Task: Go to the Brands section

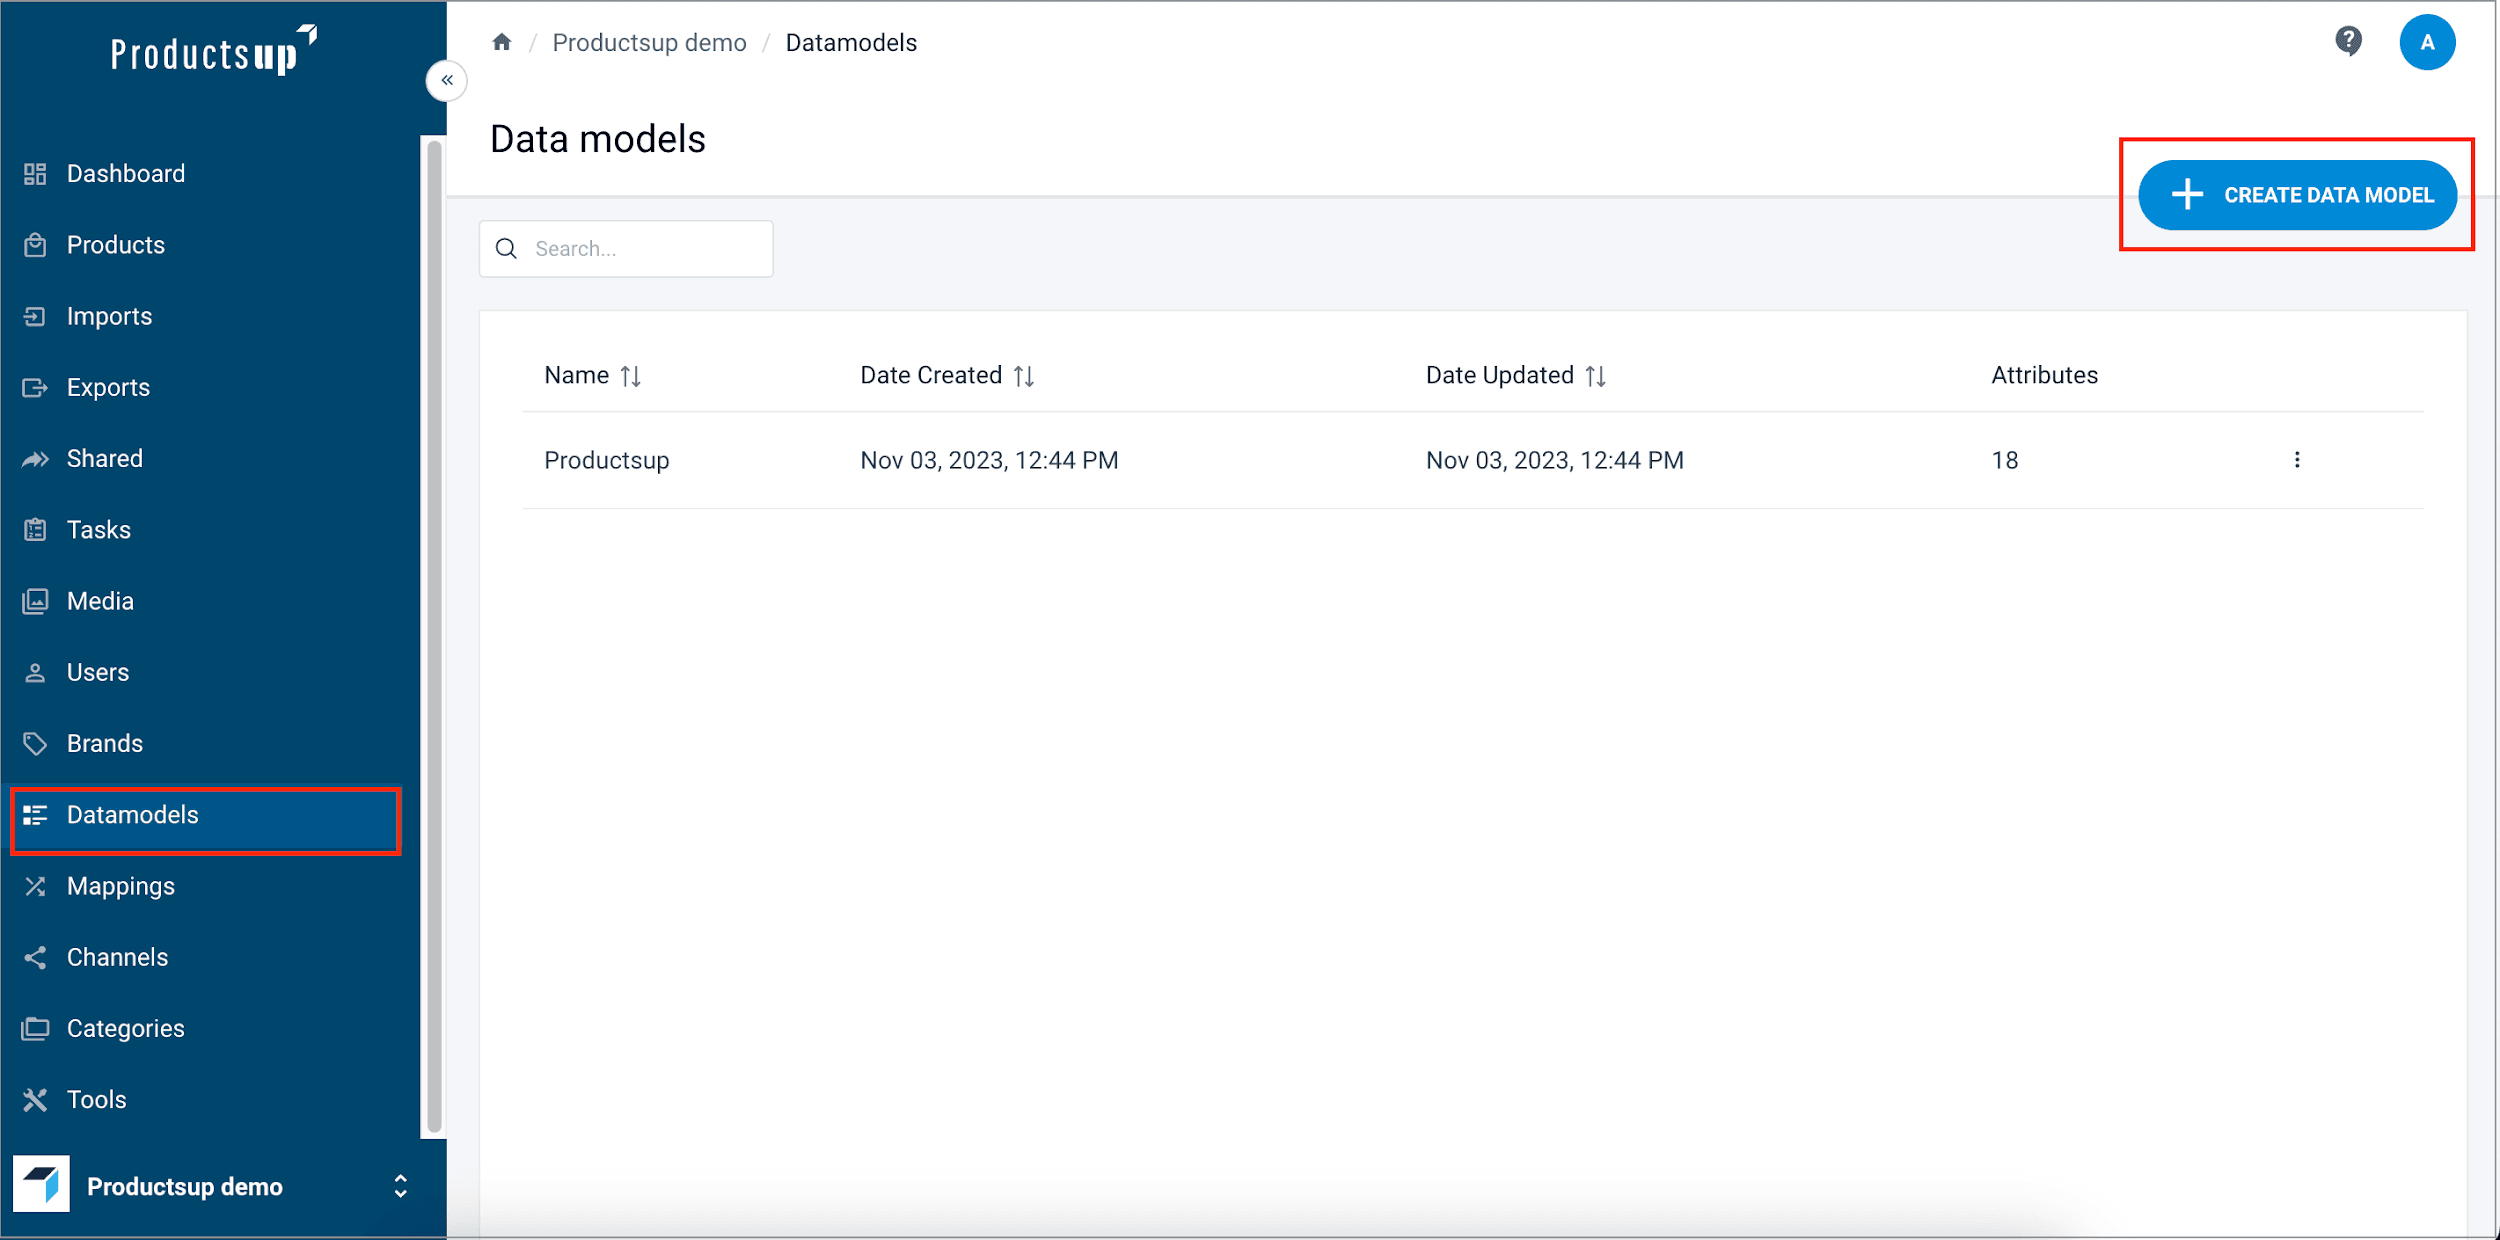Action: 104,743
